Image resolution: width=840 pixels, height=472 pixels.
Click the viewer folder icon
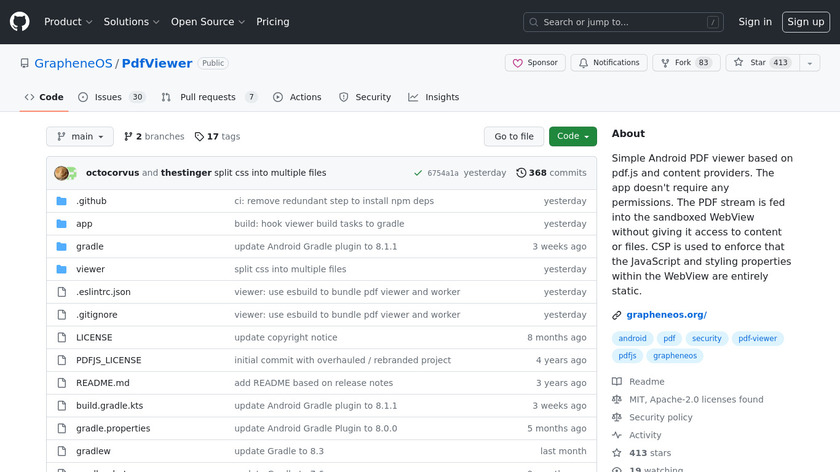click(62, 269)
